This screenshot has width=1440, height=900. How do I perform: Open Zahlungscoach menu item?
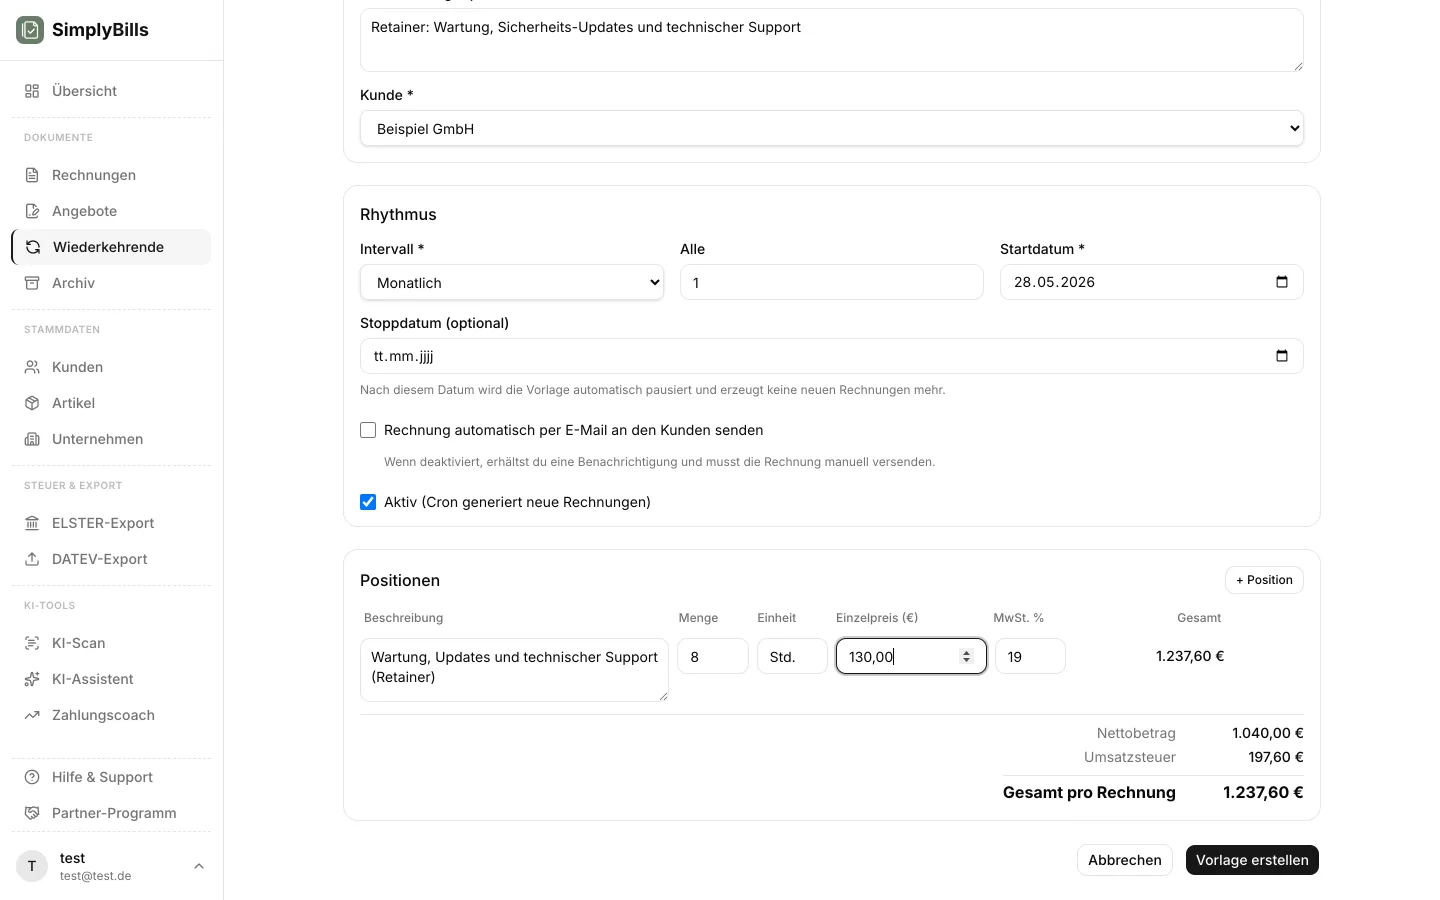coord(111,715)
